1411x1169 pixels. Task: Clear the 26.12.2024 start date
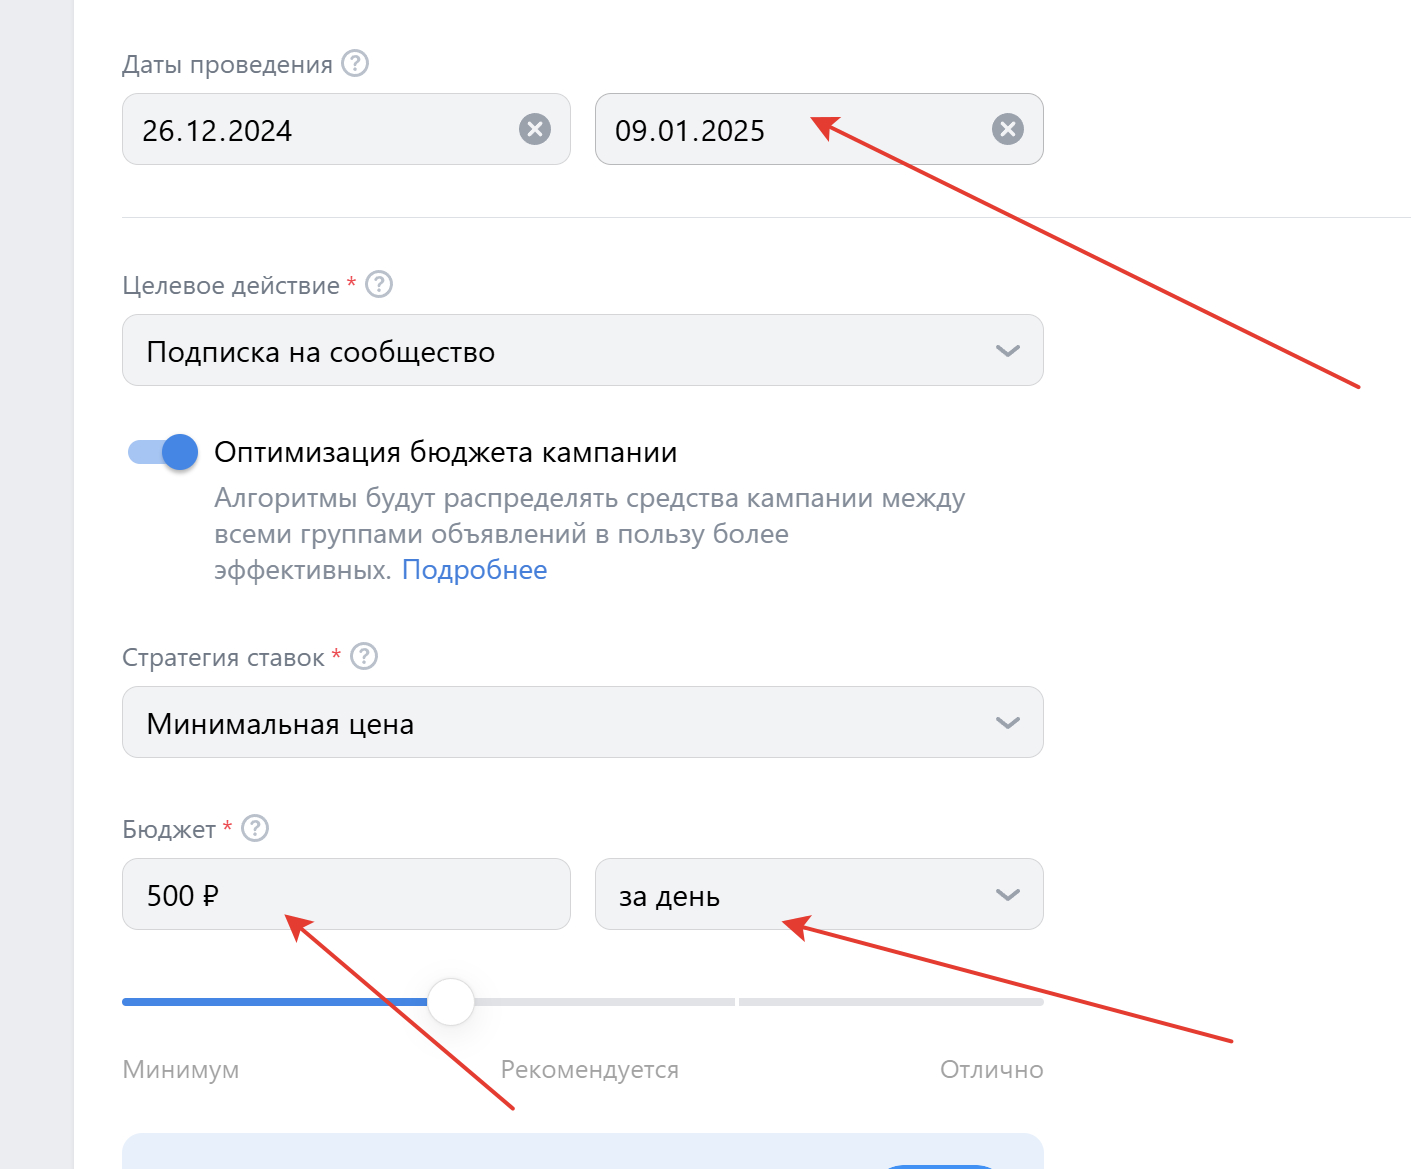tap(535, 129)
